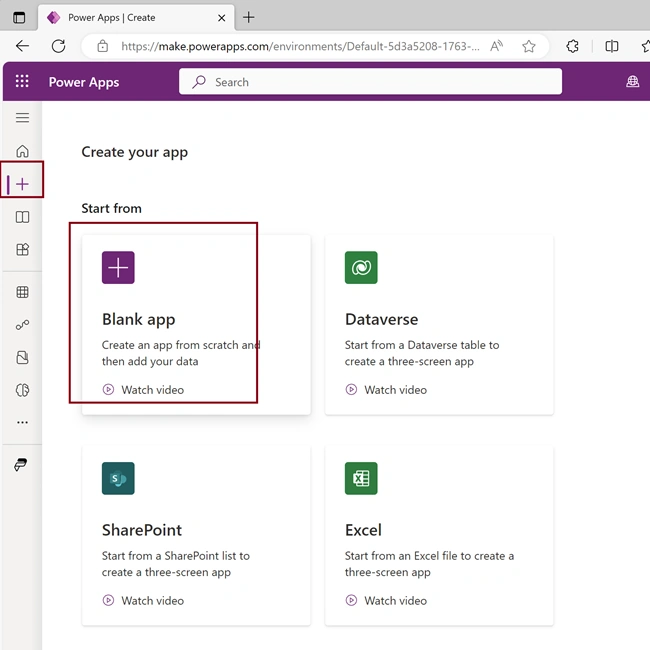Open the environment icon in the header
The height and width of the screenshot is (650, 650).
(x=632, y=81)
